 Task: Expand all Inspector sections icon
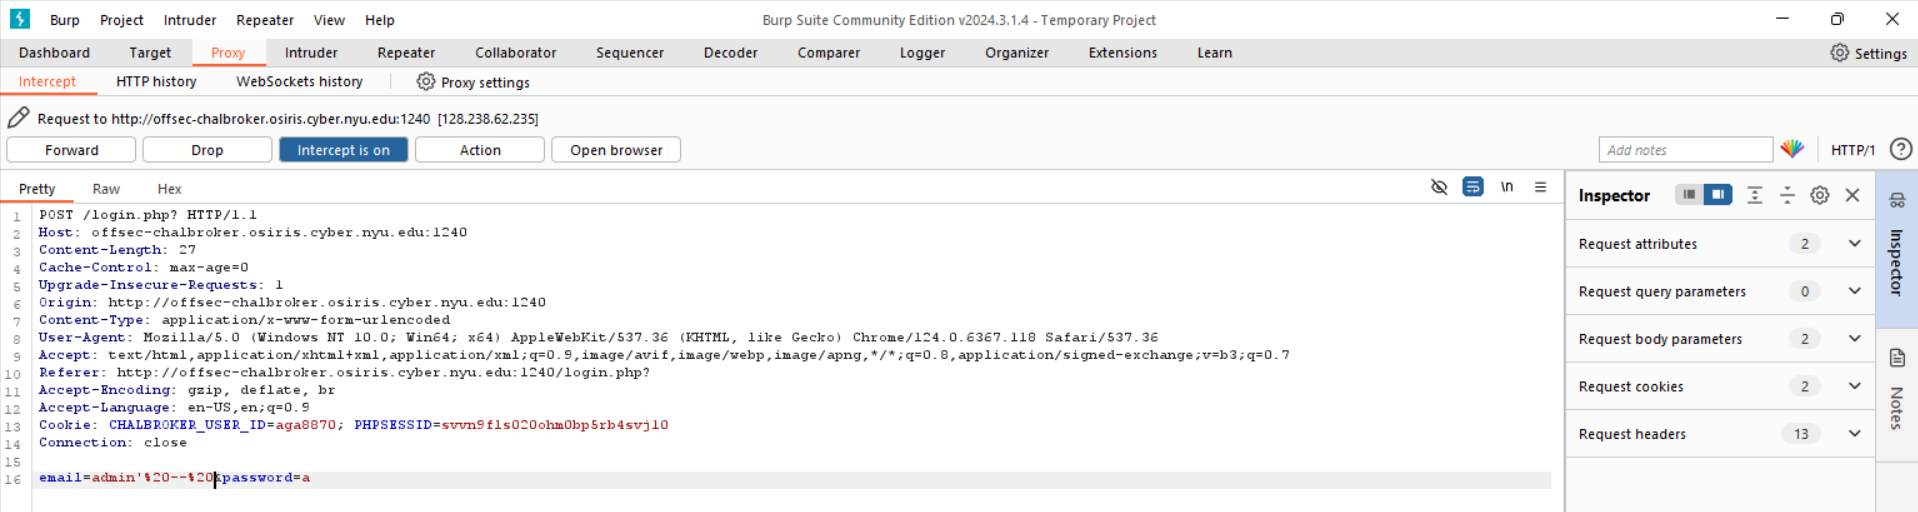point(1754,195)
